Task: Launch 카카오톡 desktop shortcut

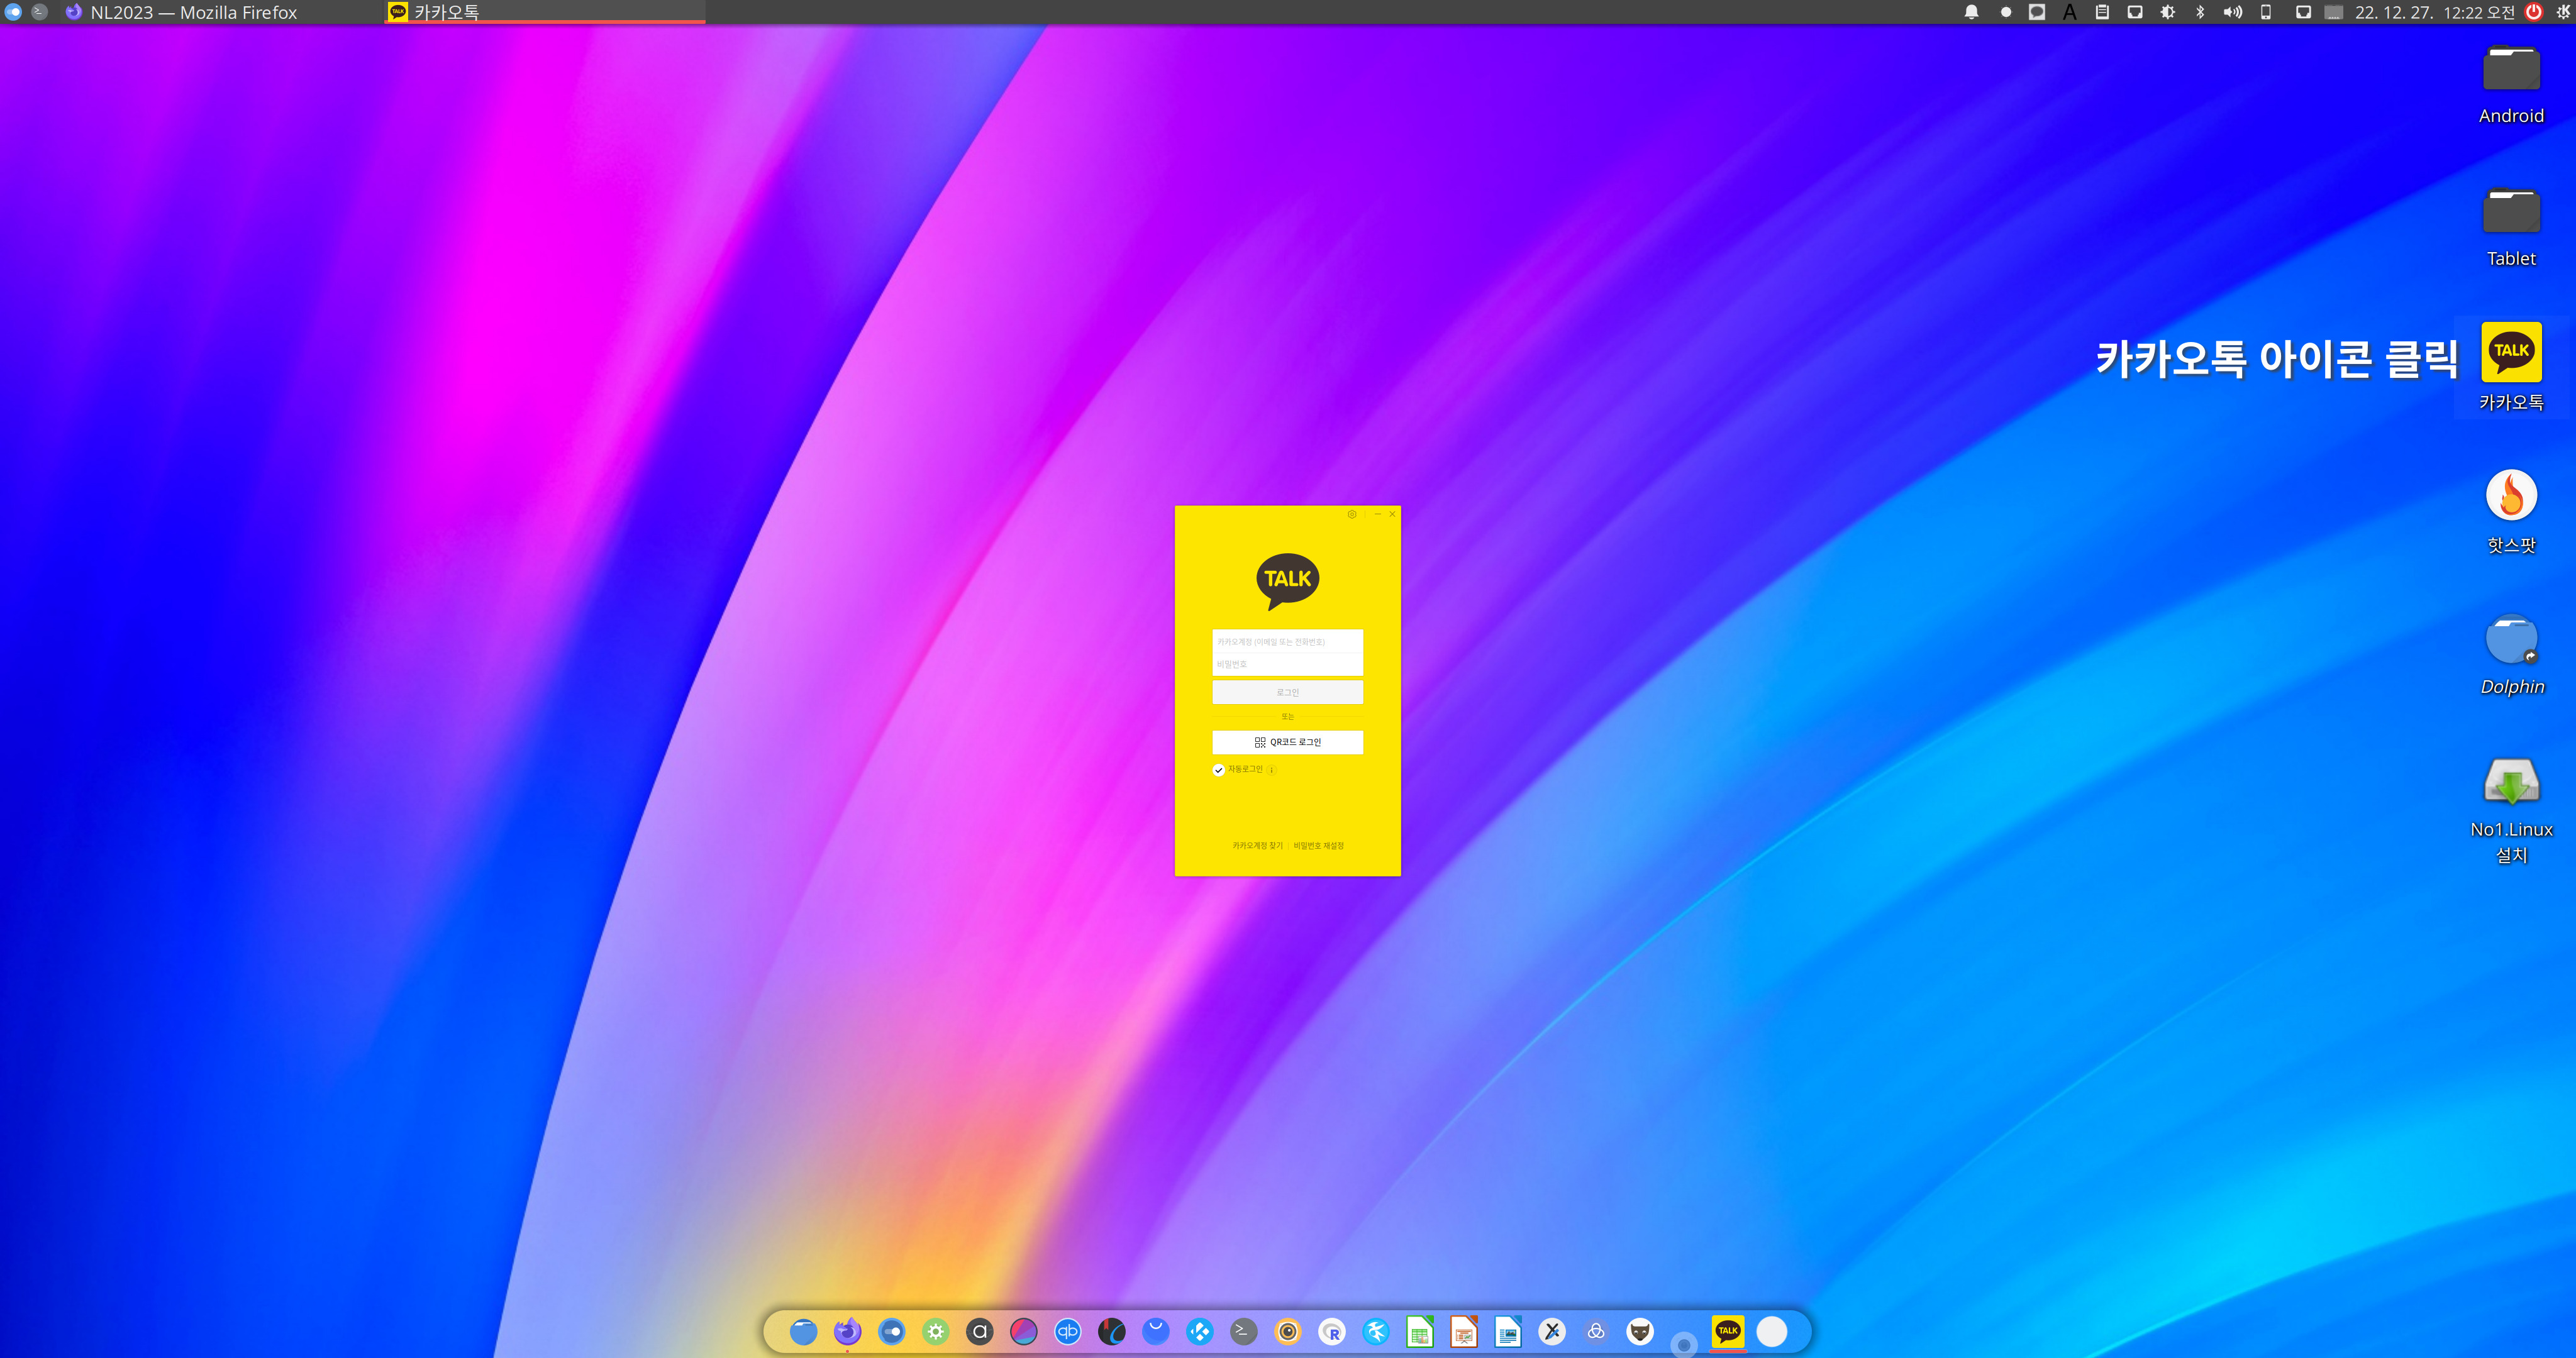Action: tap(2511, 367)
